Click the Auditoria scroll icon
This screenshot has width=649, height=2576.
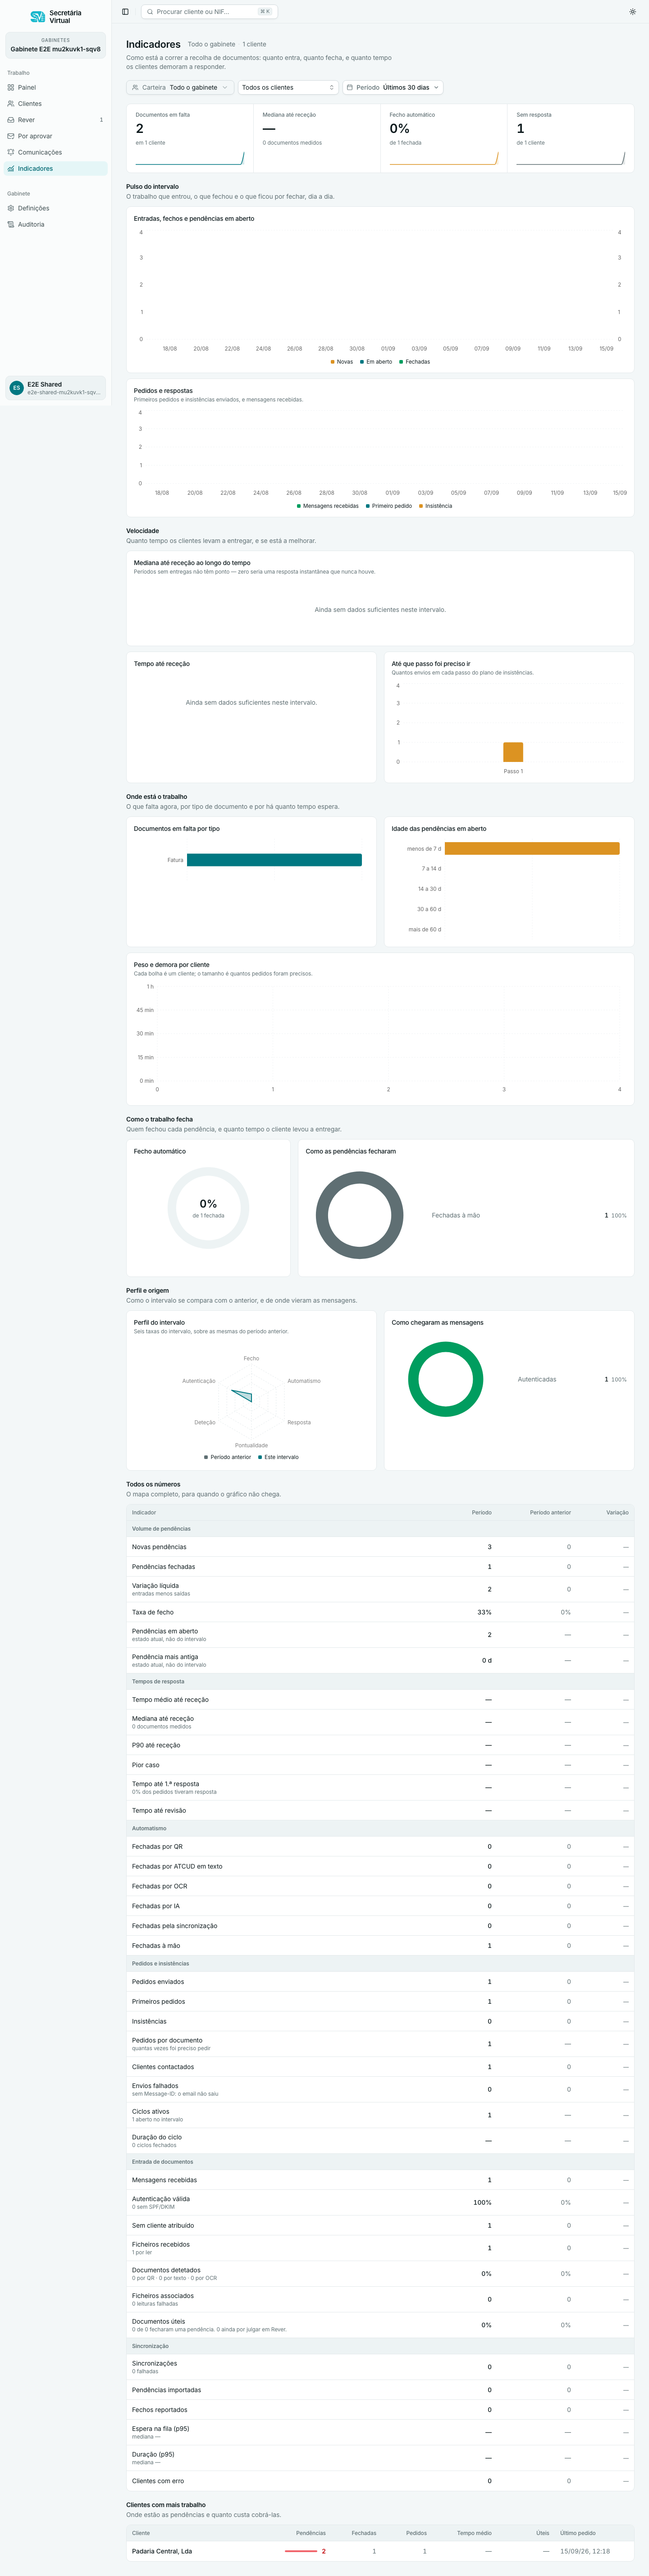pos(11,224)
